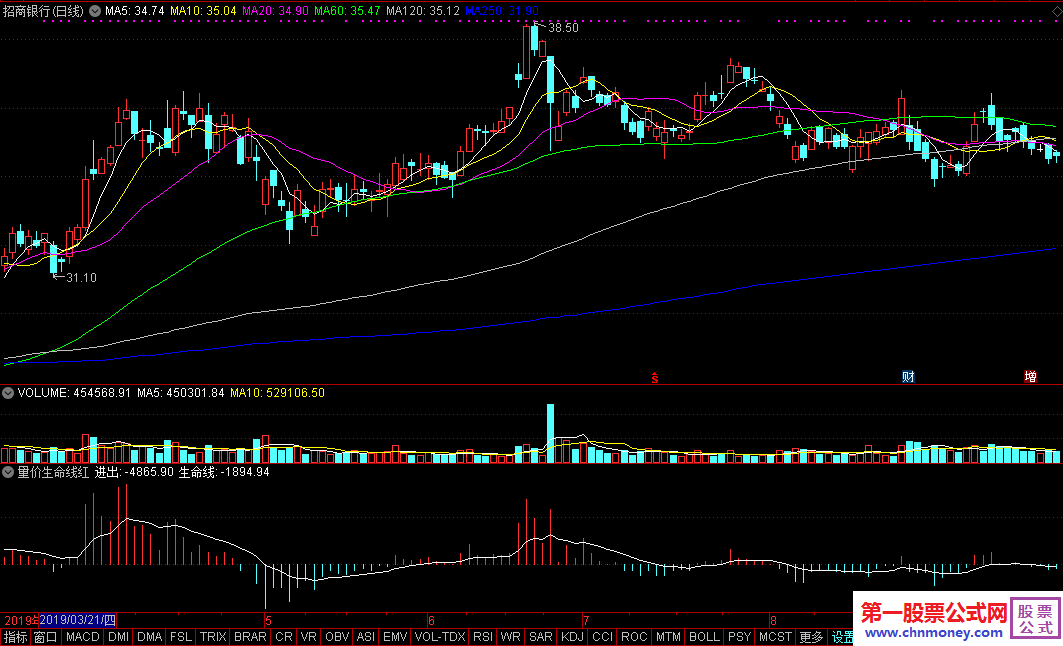Image resolution: width=1063 pixels, height=646 pixels.
Task: Click the 2019/03/21/四 date label
Action: coord(77,620)
